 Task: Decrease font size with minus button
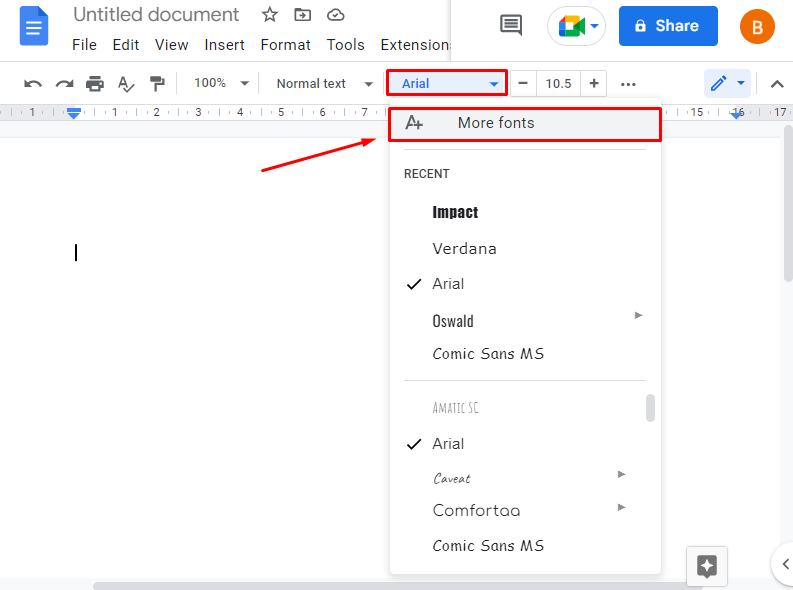522,84
